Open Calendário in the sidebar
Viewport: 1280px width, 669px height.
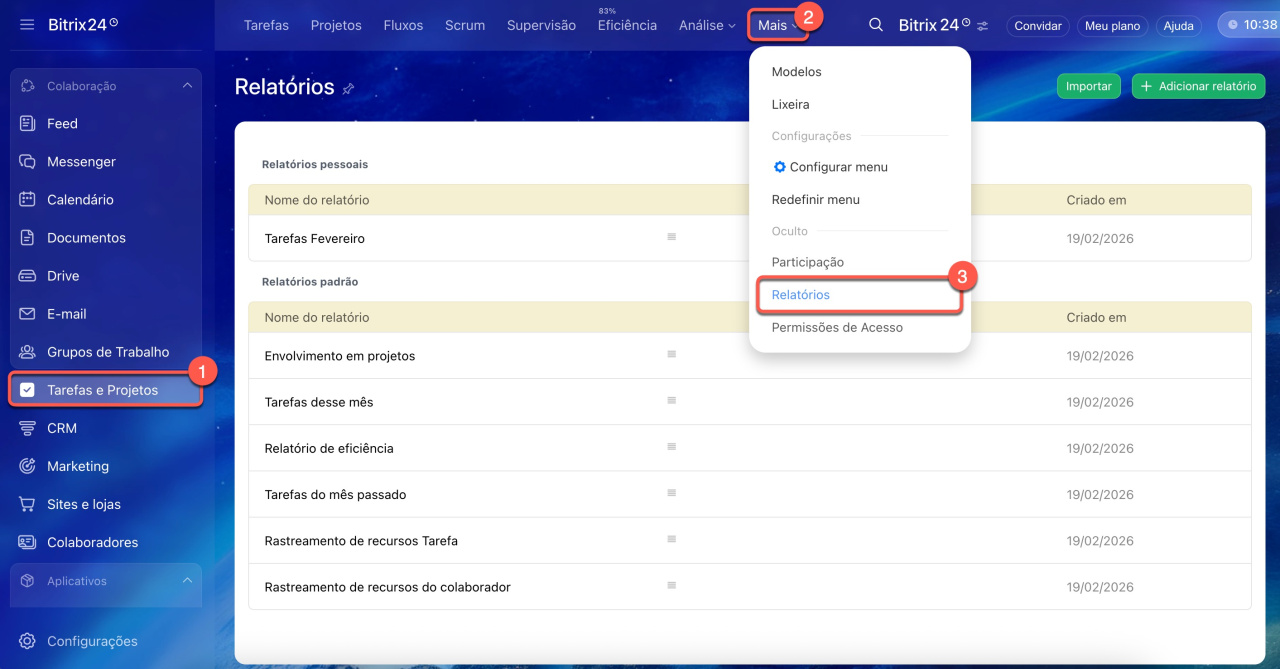pos(80,200)
